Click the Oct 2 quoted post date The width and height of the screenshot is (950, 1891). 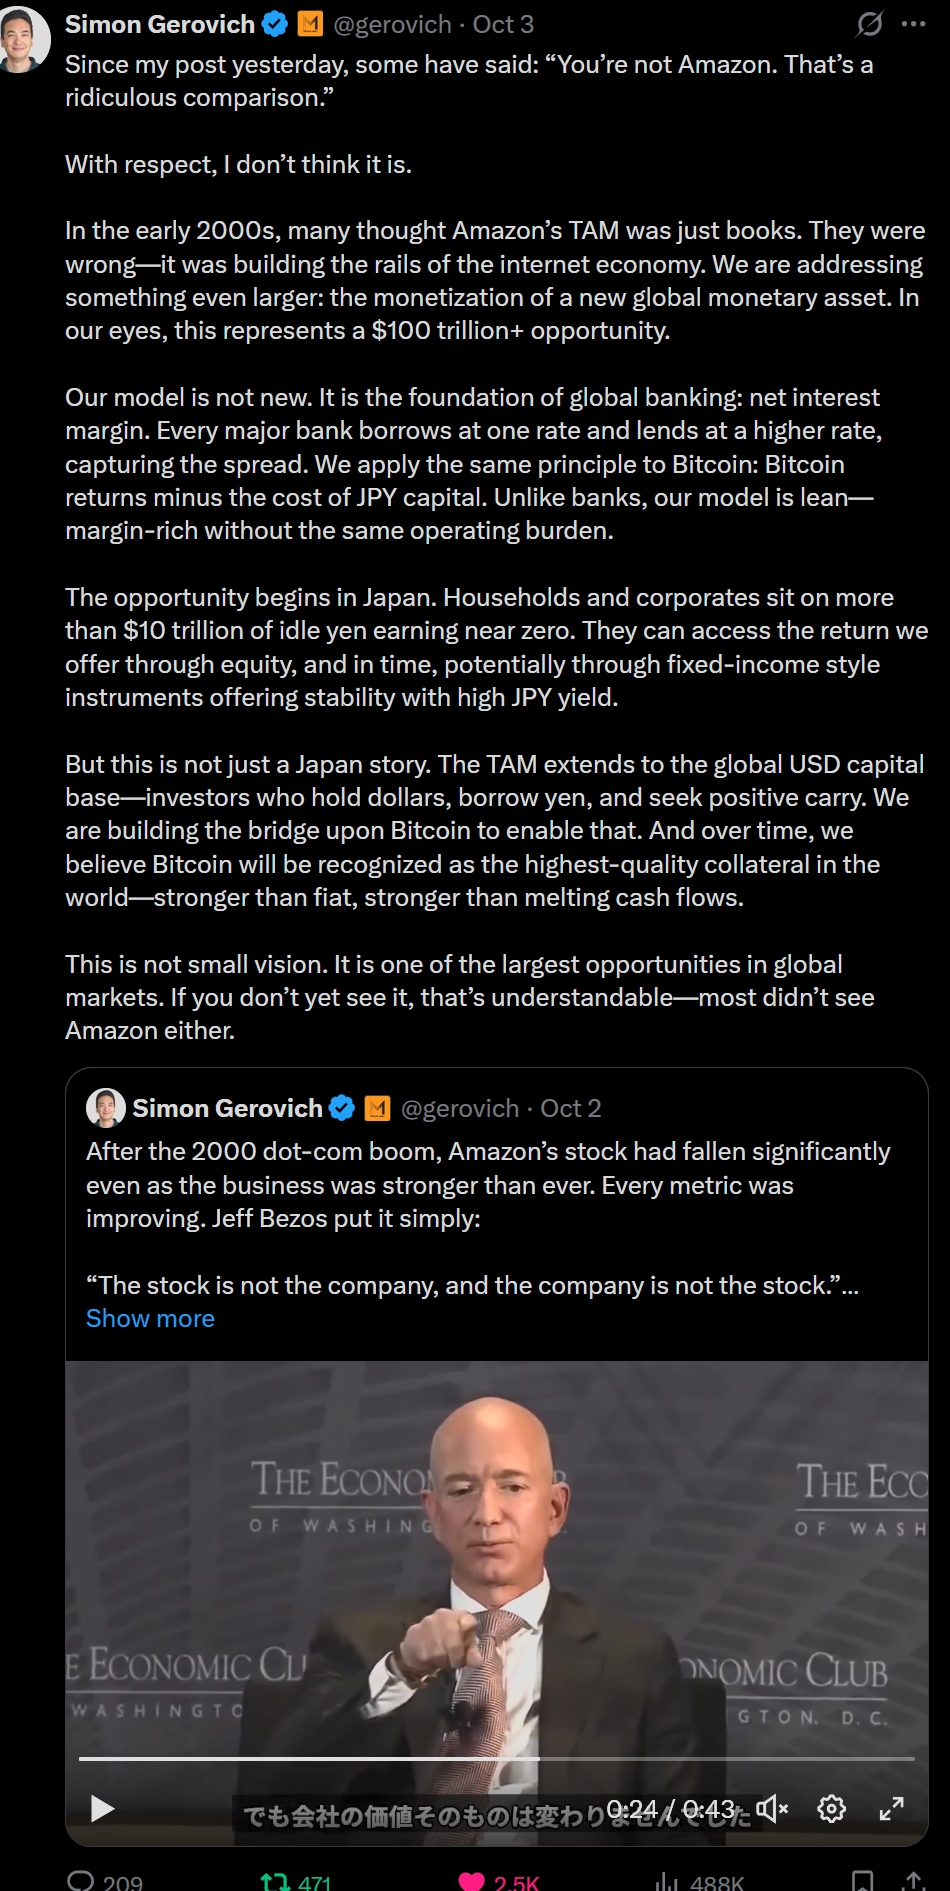click(571, 1108)
